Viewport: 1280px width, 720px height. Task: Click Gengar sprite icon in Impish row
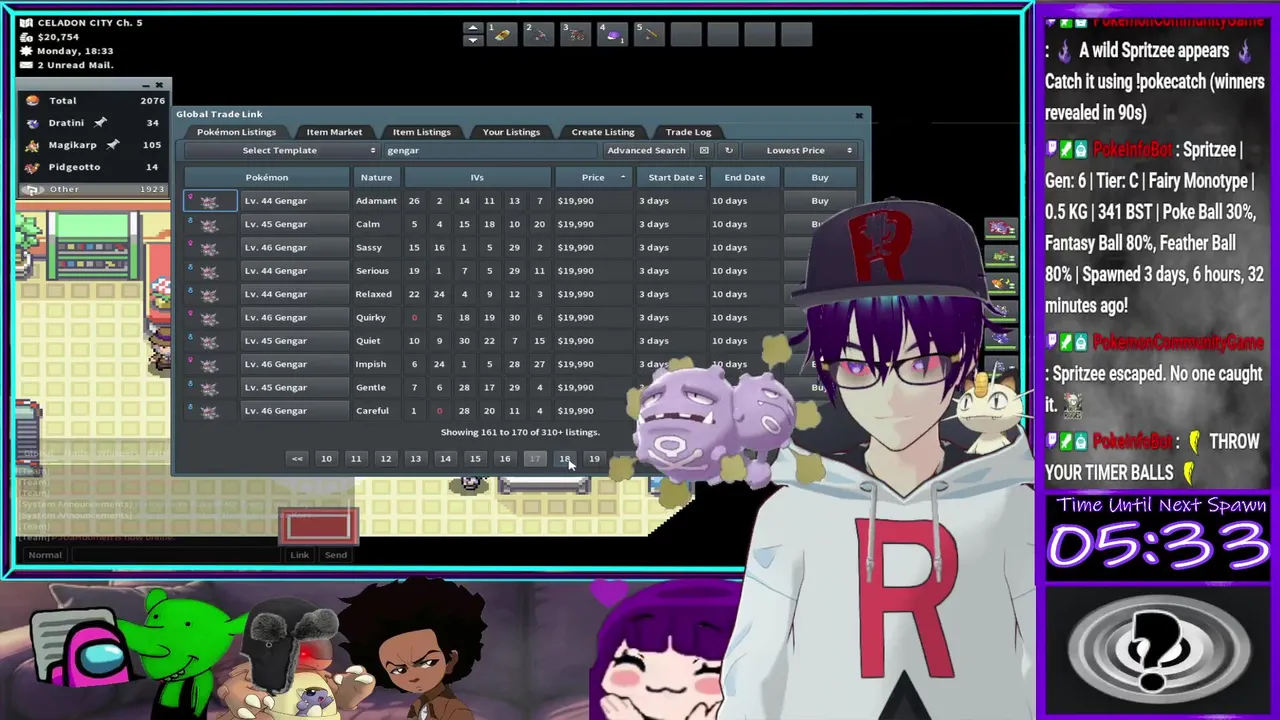[209, 364]
